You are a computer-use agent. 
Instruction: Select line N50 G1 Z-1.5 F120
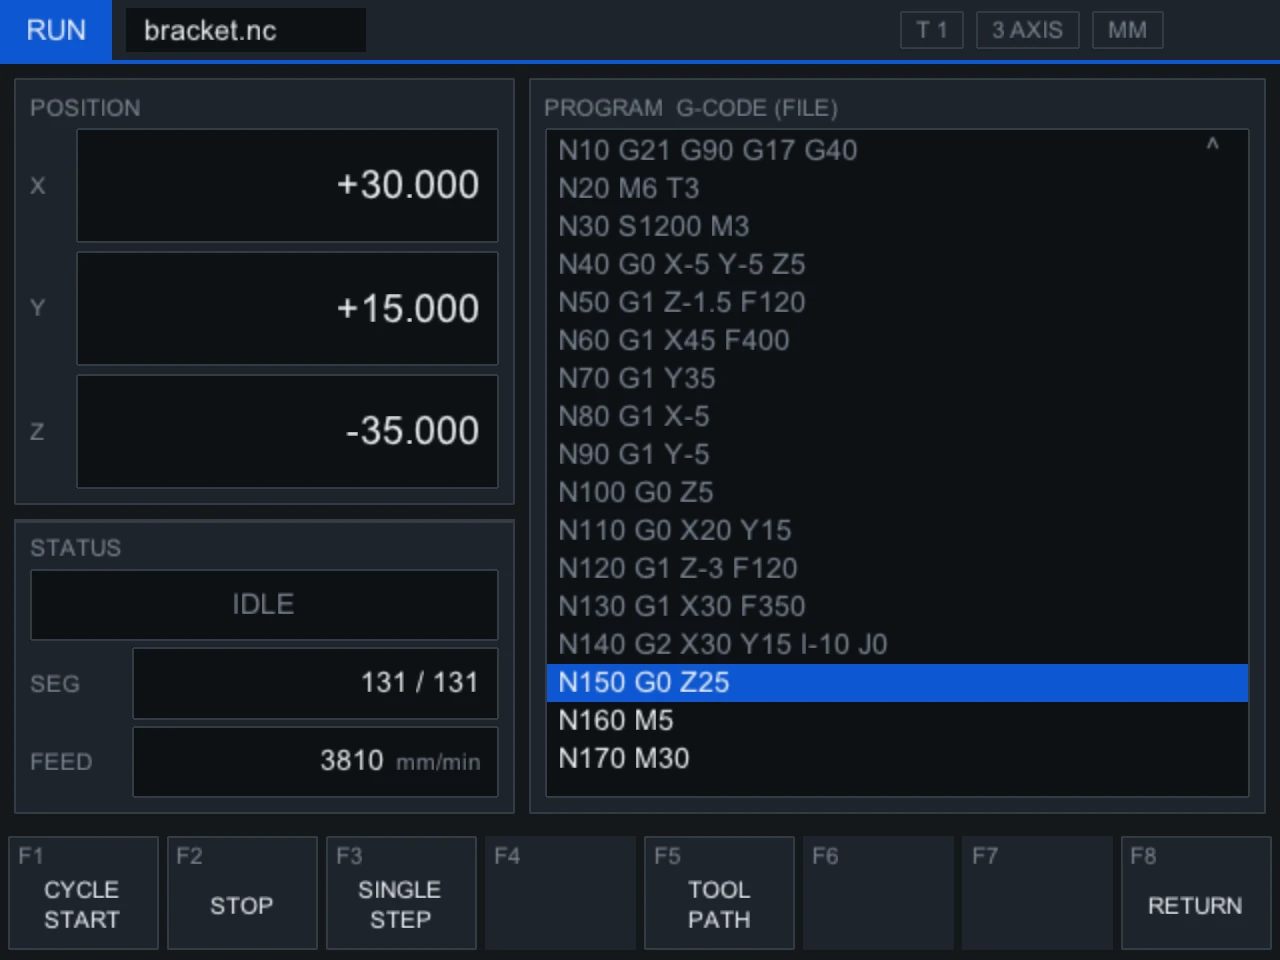coord(897,302)
